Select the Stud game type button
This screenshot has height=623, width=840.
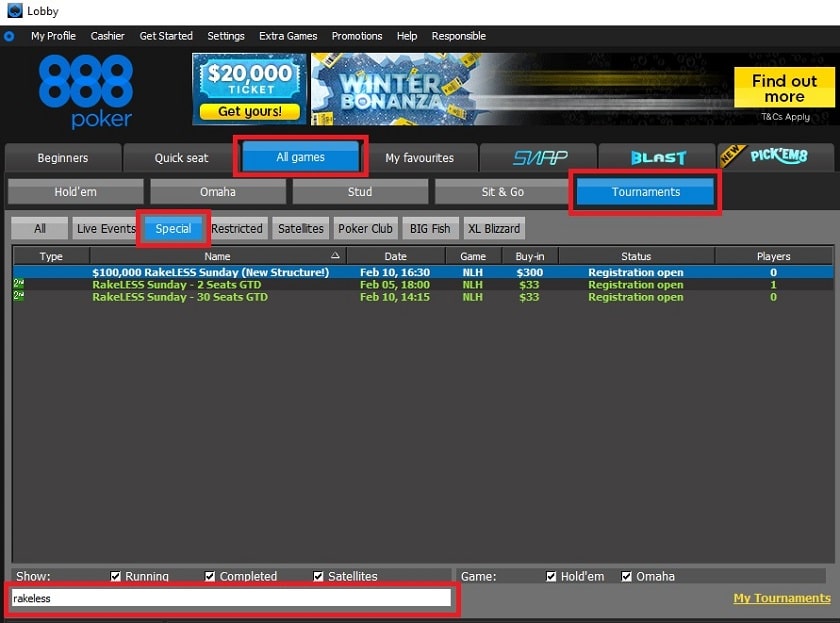pos(360,192)
